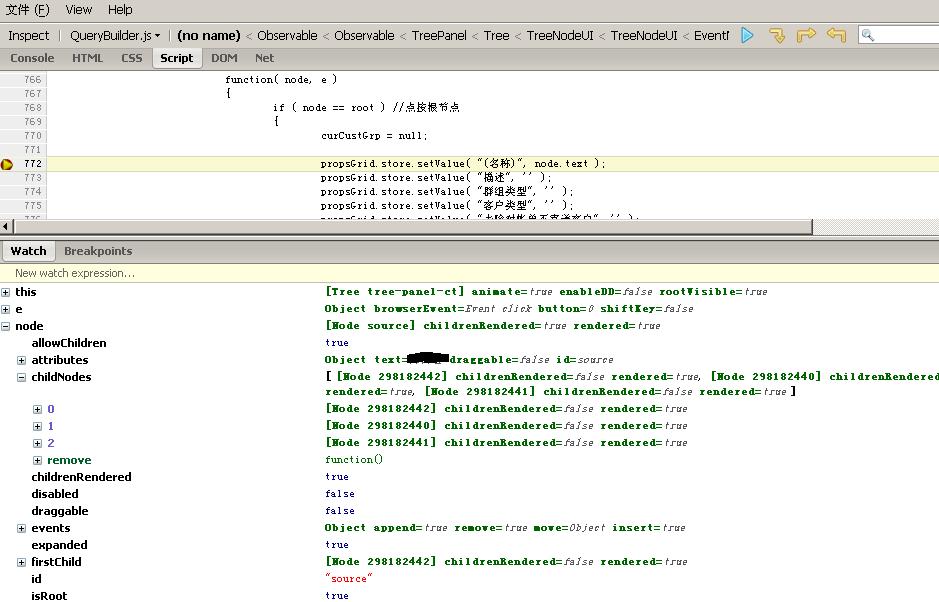Expand the 'this' watch variable
939x602 pixels.
coord(6,292)
